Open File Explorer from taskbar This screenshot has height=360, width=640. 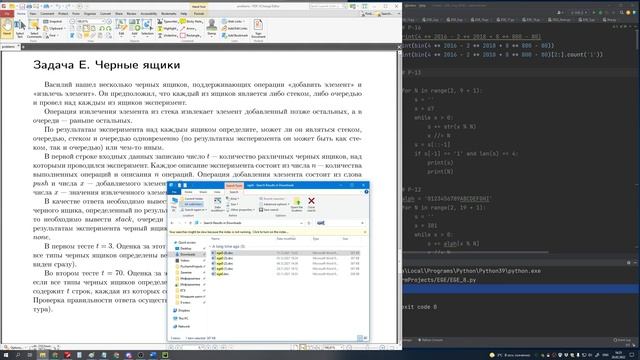pos(42,355)
